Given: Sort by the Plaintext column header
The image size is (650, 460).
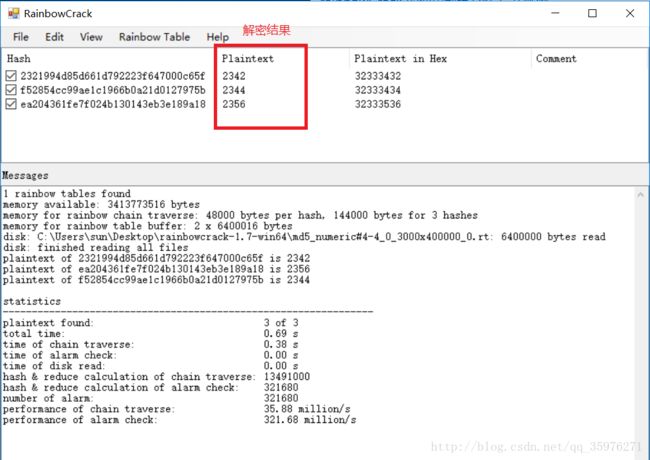Looking at the screenshot, I should pos(248,58).
